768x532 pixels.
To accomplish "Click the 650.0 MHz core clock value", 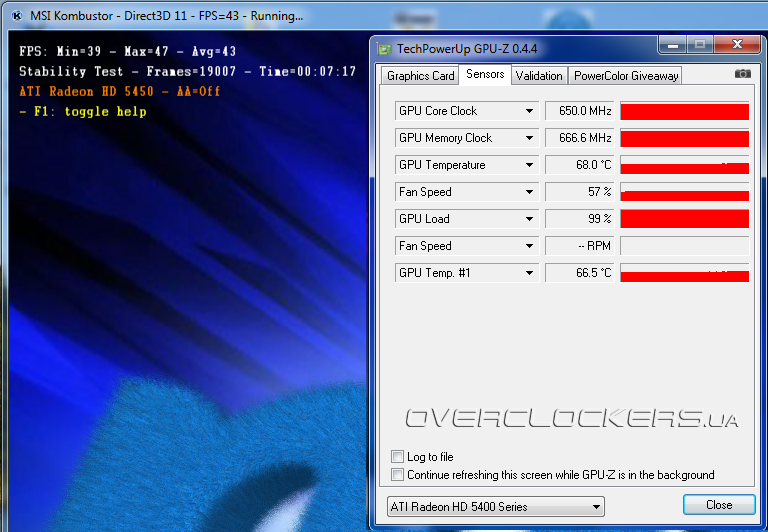I will pyautogui.click(x=579, y=111).
